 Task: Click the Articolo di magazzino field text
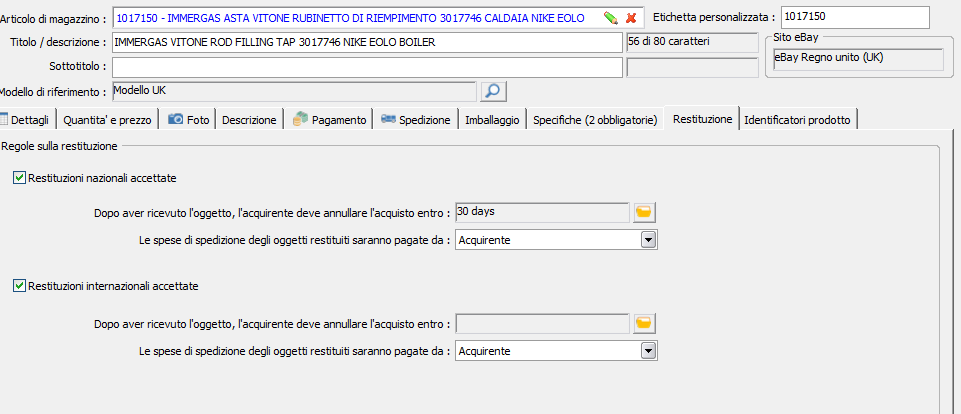(x=350, y=18)
